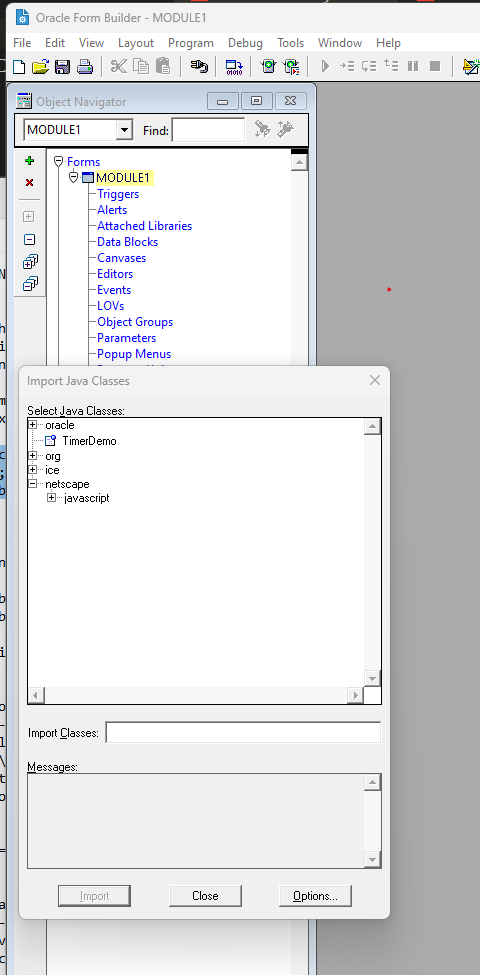Click the Find Next navigator icon
This screenshot has width=480, height=975.
point(263,129)
